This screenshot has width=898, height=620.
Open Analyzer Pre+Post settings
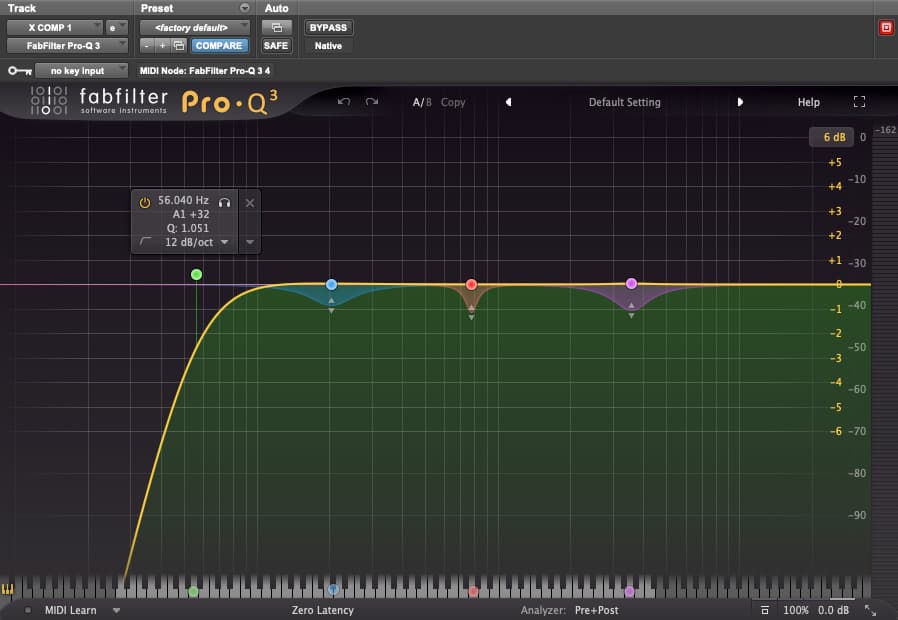click(596, 610)
